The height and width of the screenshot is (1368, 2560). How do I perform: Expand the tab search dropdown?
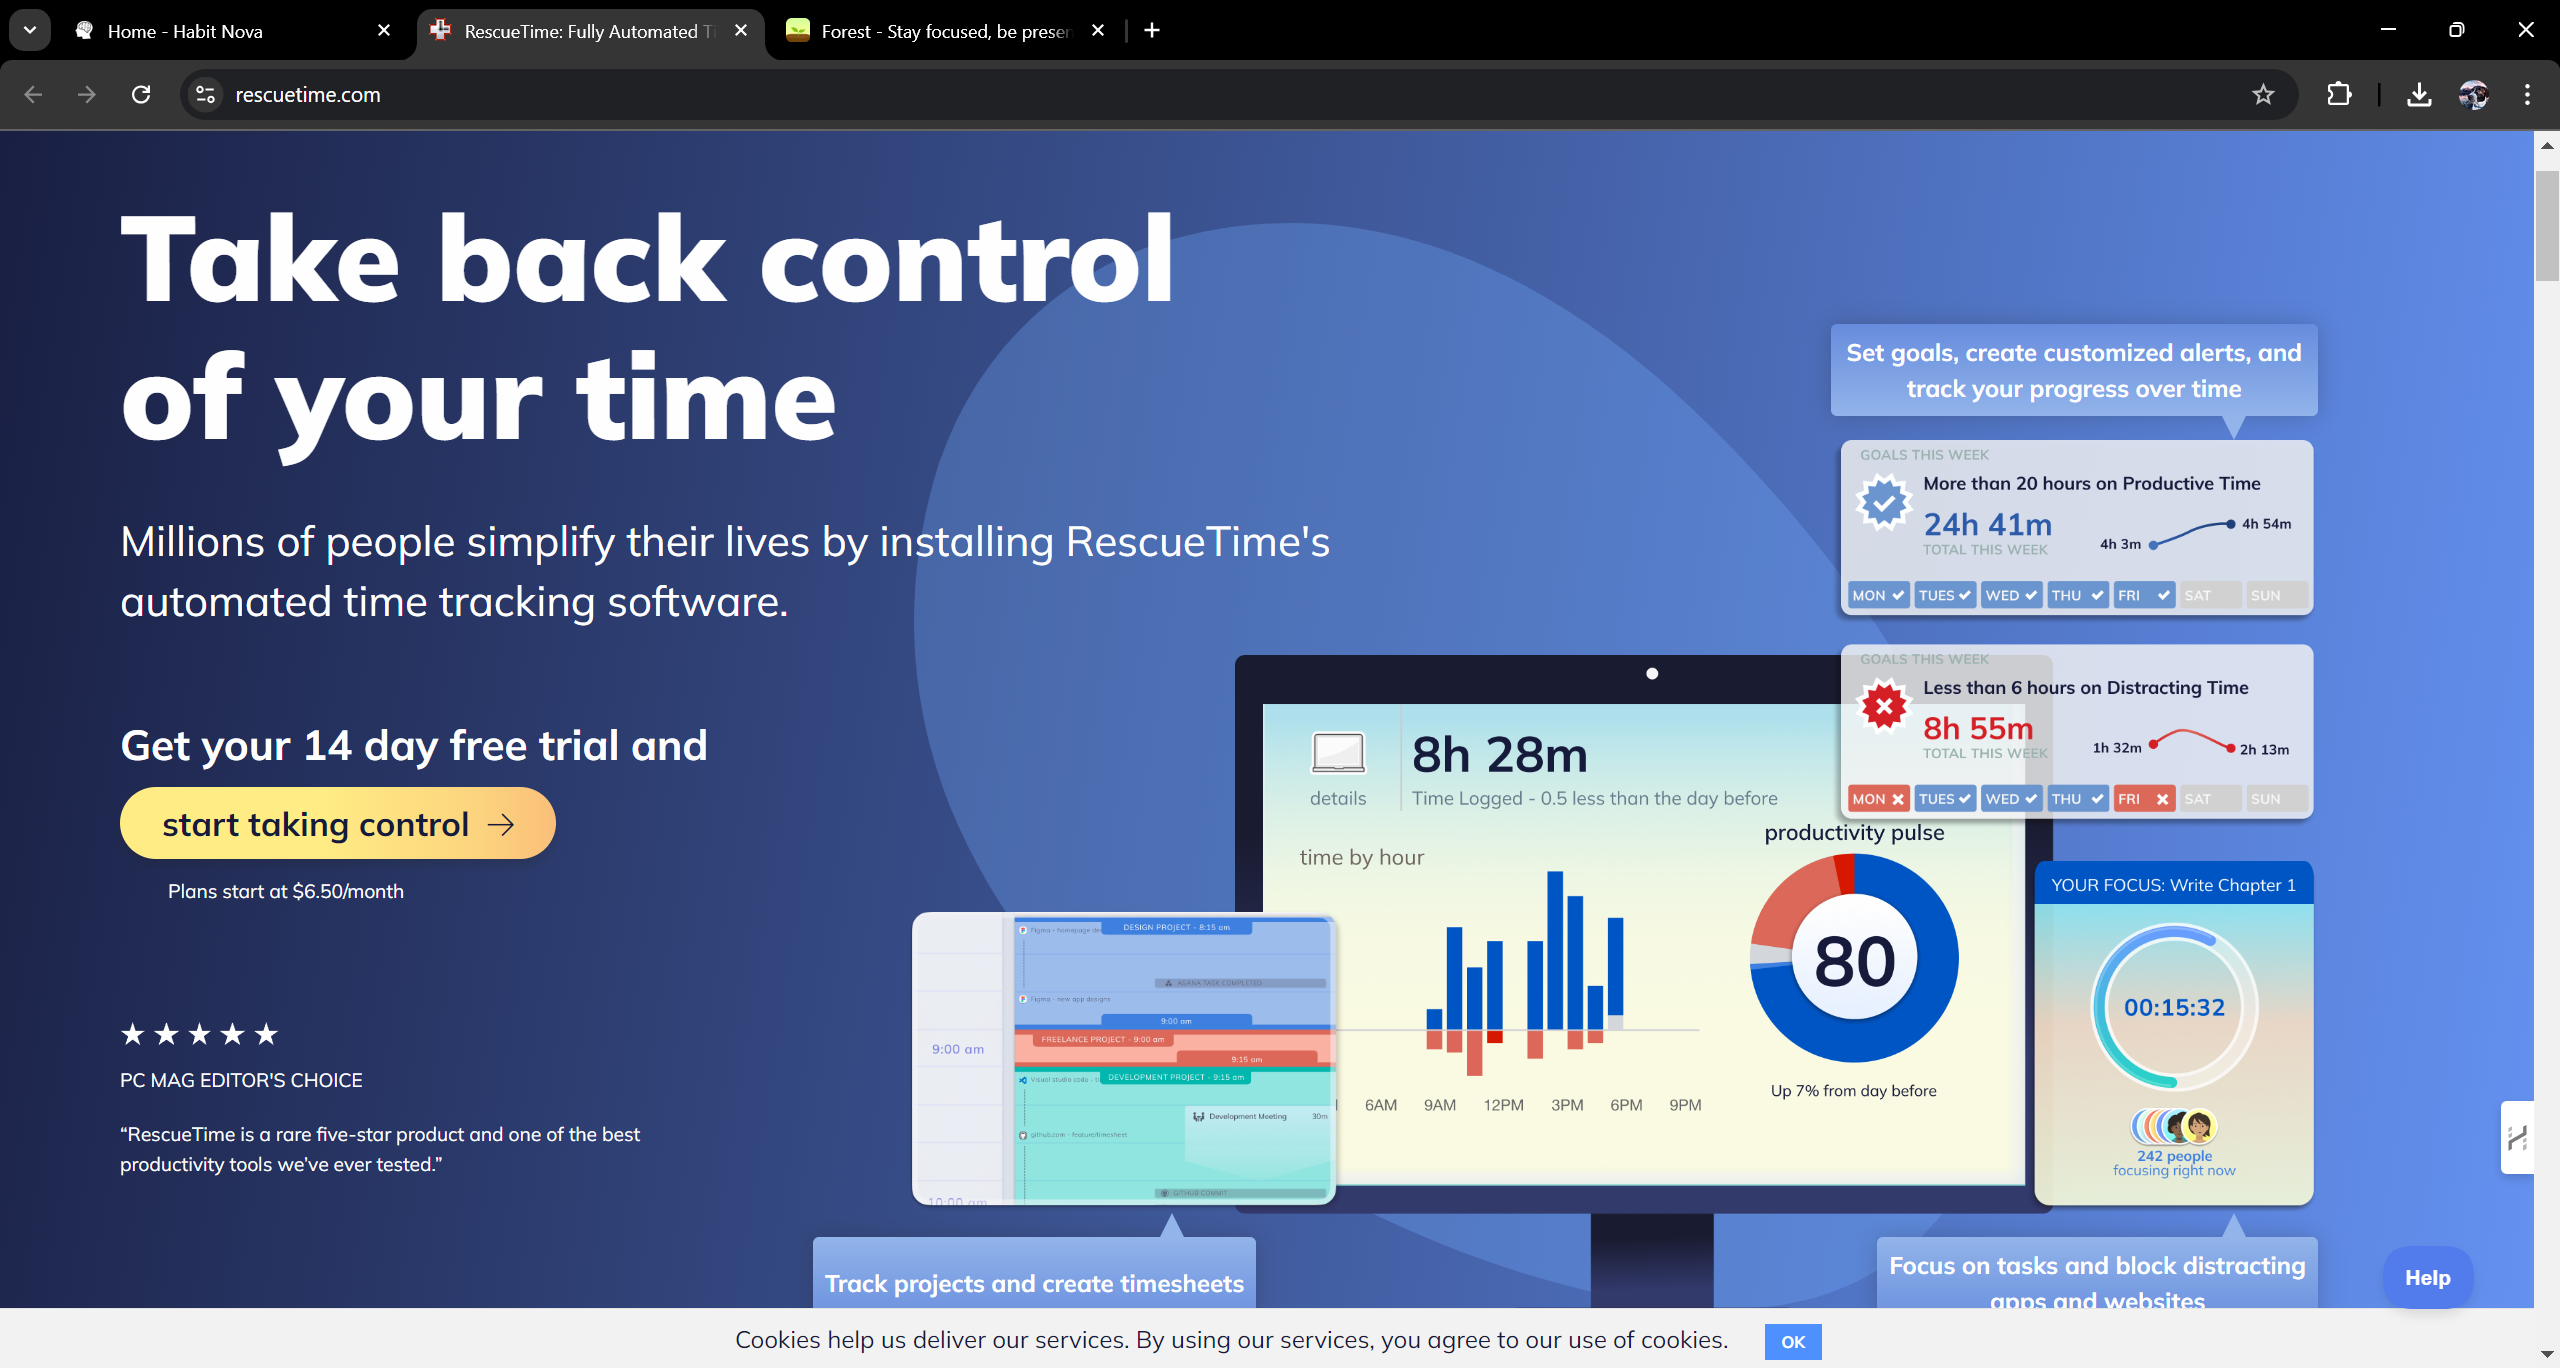(x=30, y=30)
